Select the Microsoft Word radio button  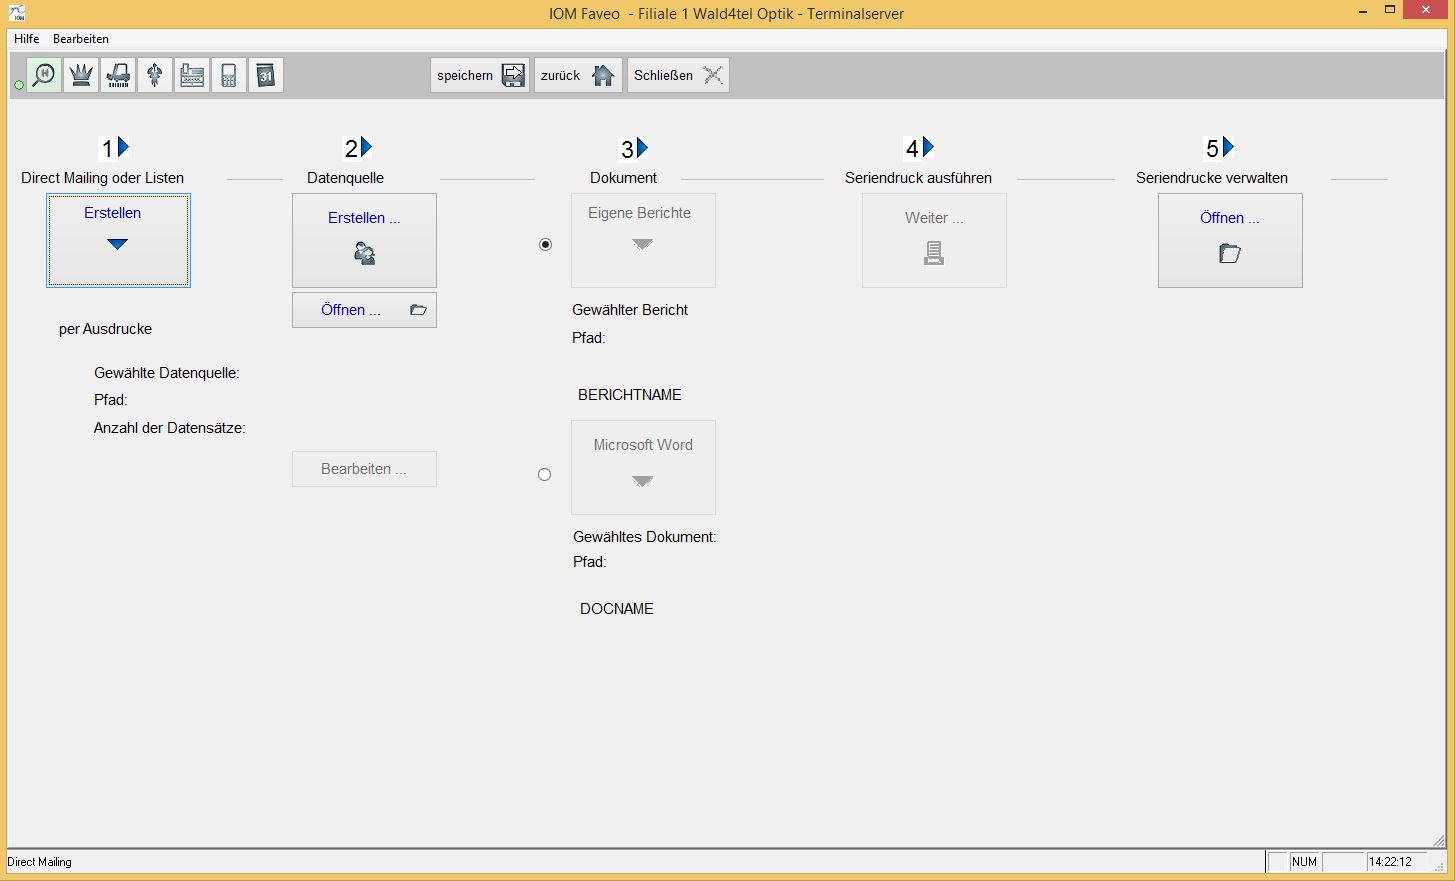tap(545, 475)
